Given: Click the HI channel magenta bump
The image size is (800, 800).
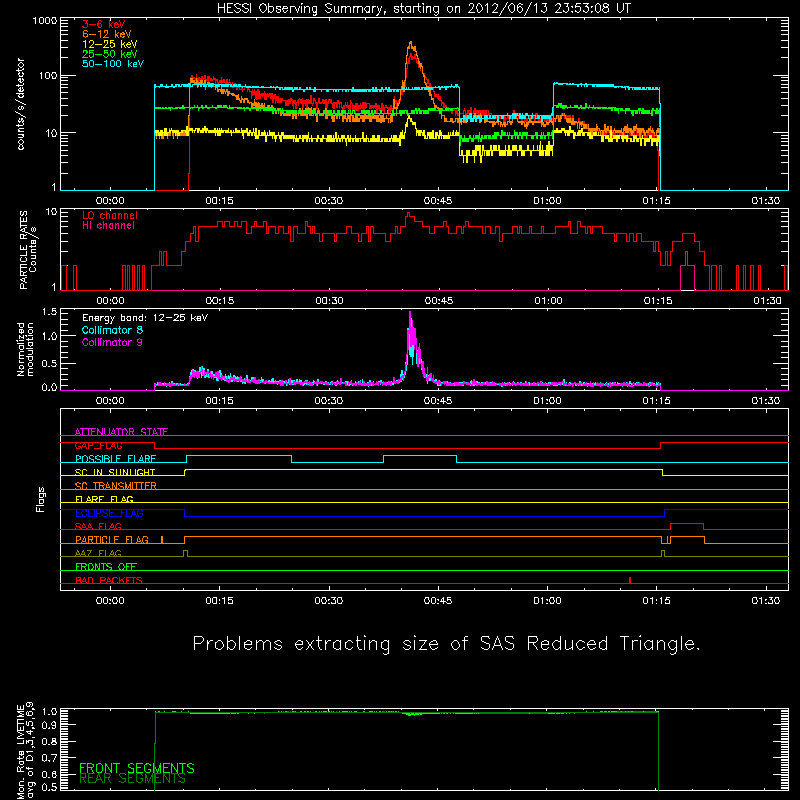Looking at the screenshot, I should (687, 273).
